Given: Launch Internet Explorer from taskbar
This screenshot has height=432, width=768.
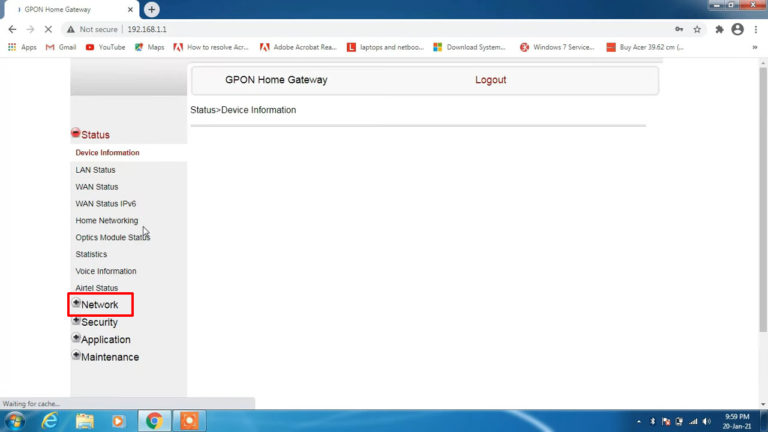Looking at the screenshot, I should [49, 421].
